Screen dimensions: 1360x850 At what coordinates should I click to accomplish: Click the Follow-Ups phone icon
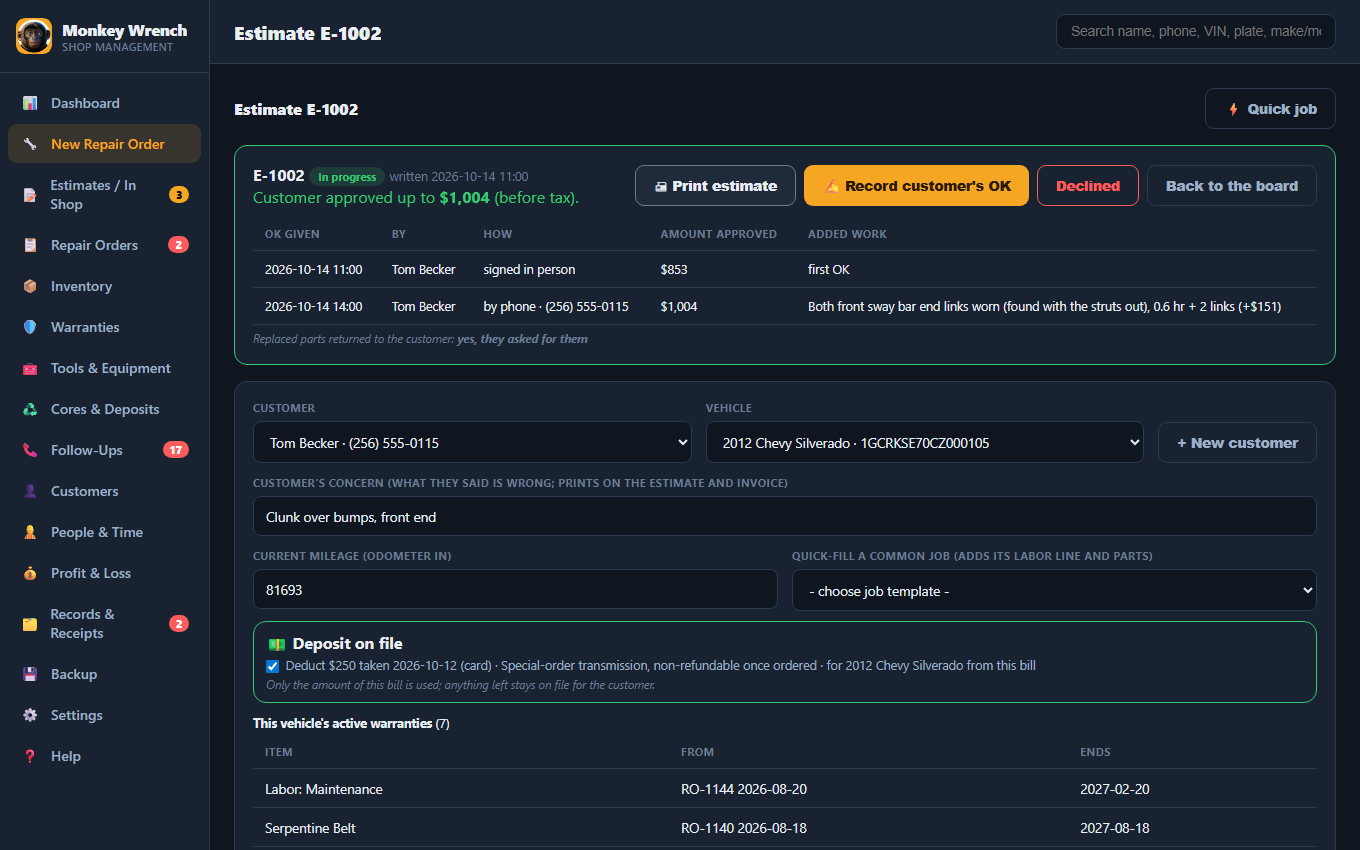click(x=30, y=450)
